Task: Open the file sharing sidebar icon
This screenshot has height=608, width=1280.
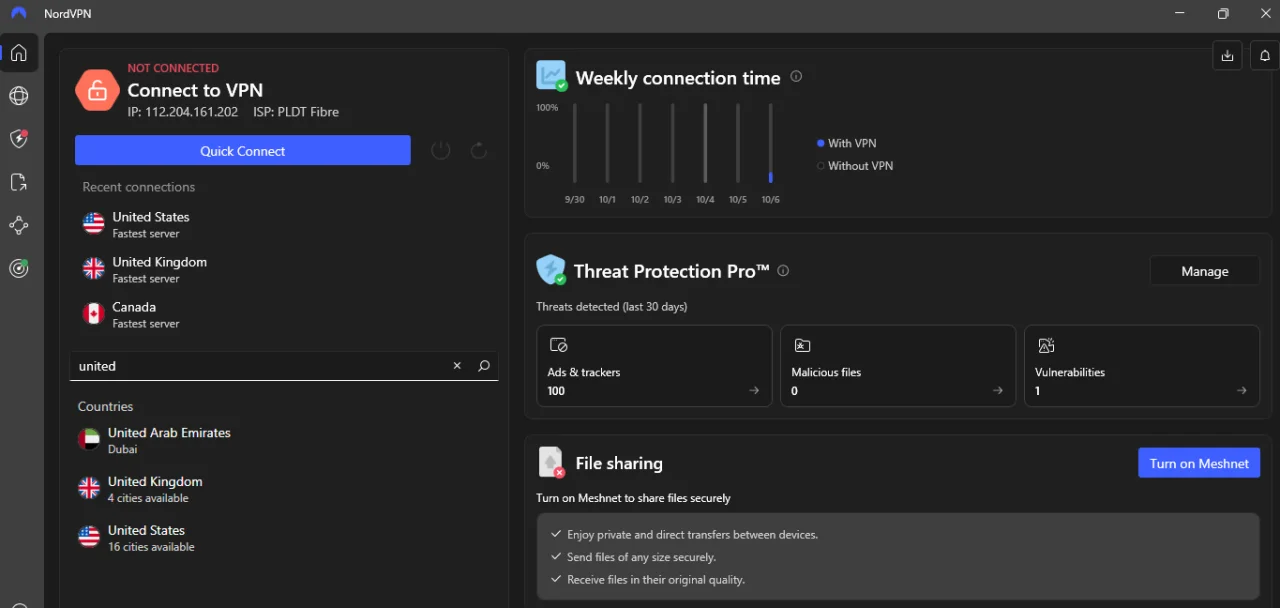Action: coord(18,182)
